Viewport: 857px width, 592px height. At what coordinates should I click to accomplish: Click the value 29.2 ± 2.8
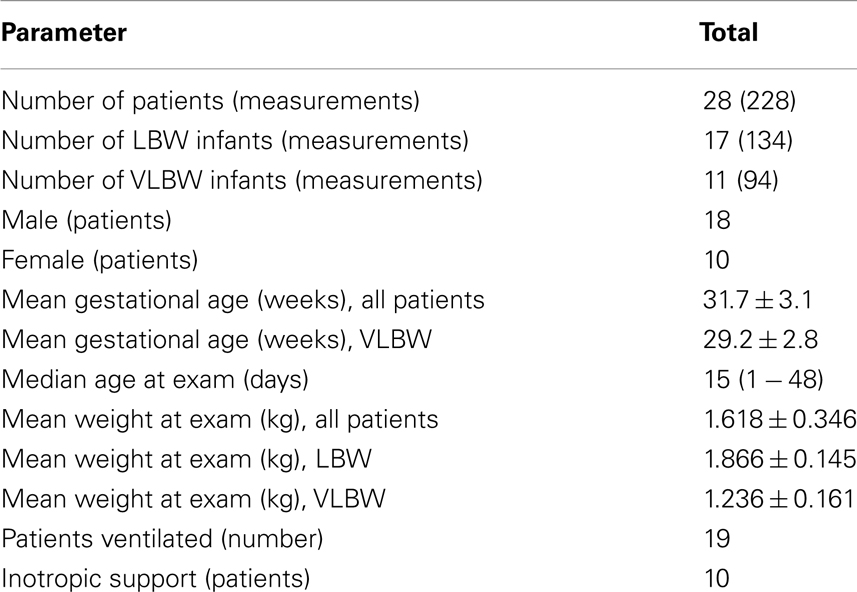[760, 340]
